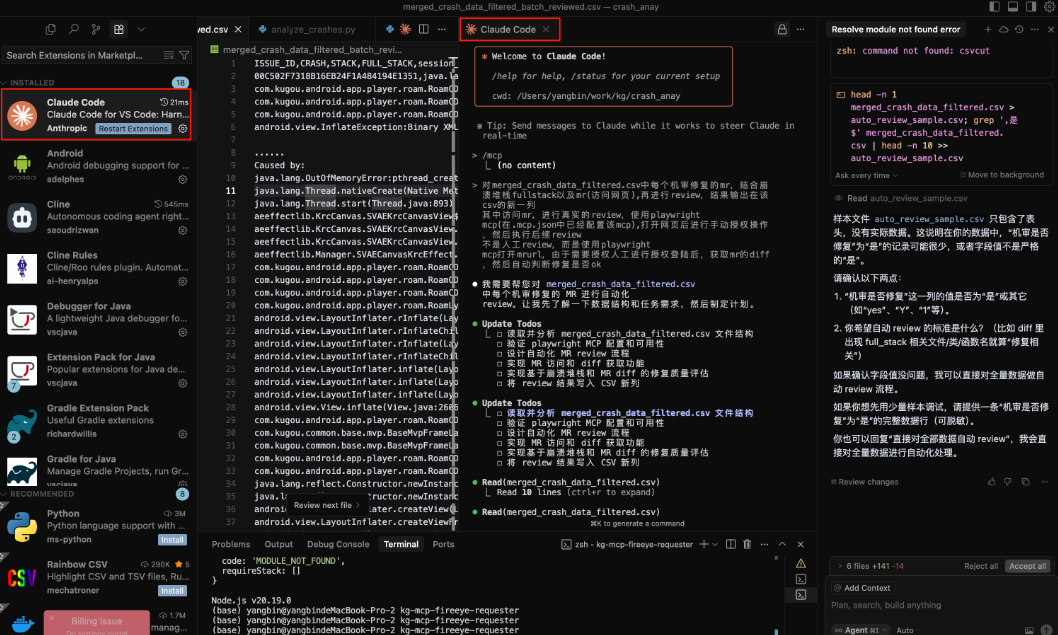The height and width of the screenshot is (635, 1058).
Task: Toggle the editor group lock
Action: click(782, 30)
